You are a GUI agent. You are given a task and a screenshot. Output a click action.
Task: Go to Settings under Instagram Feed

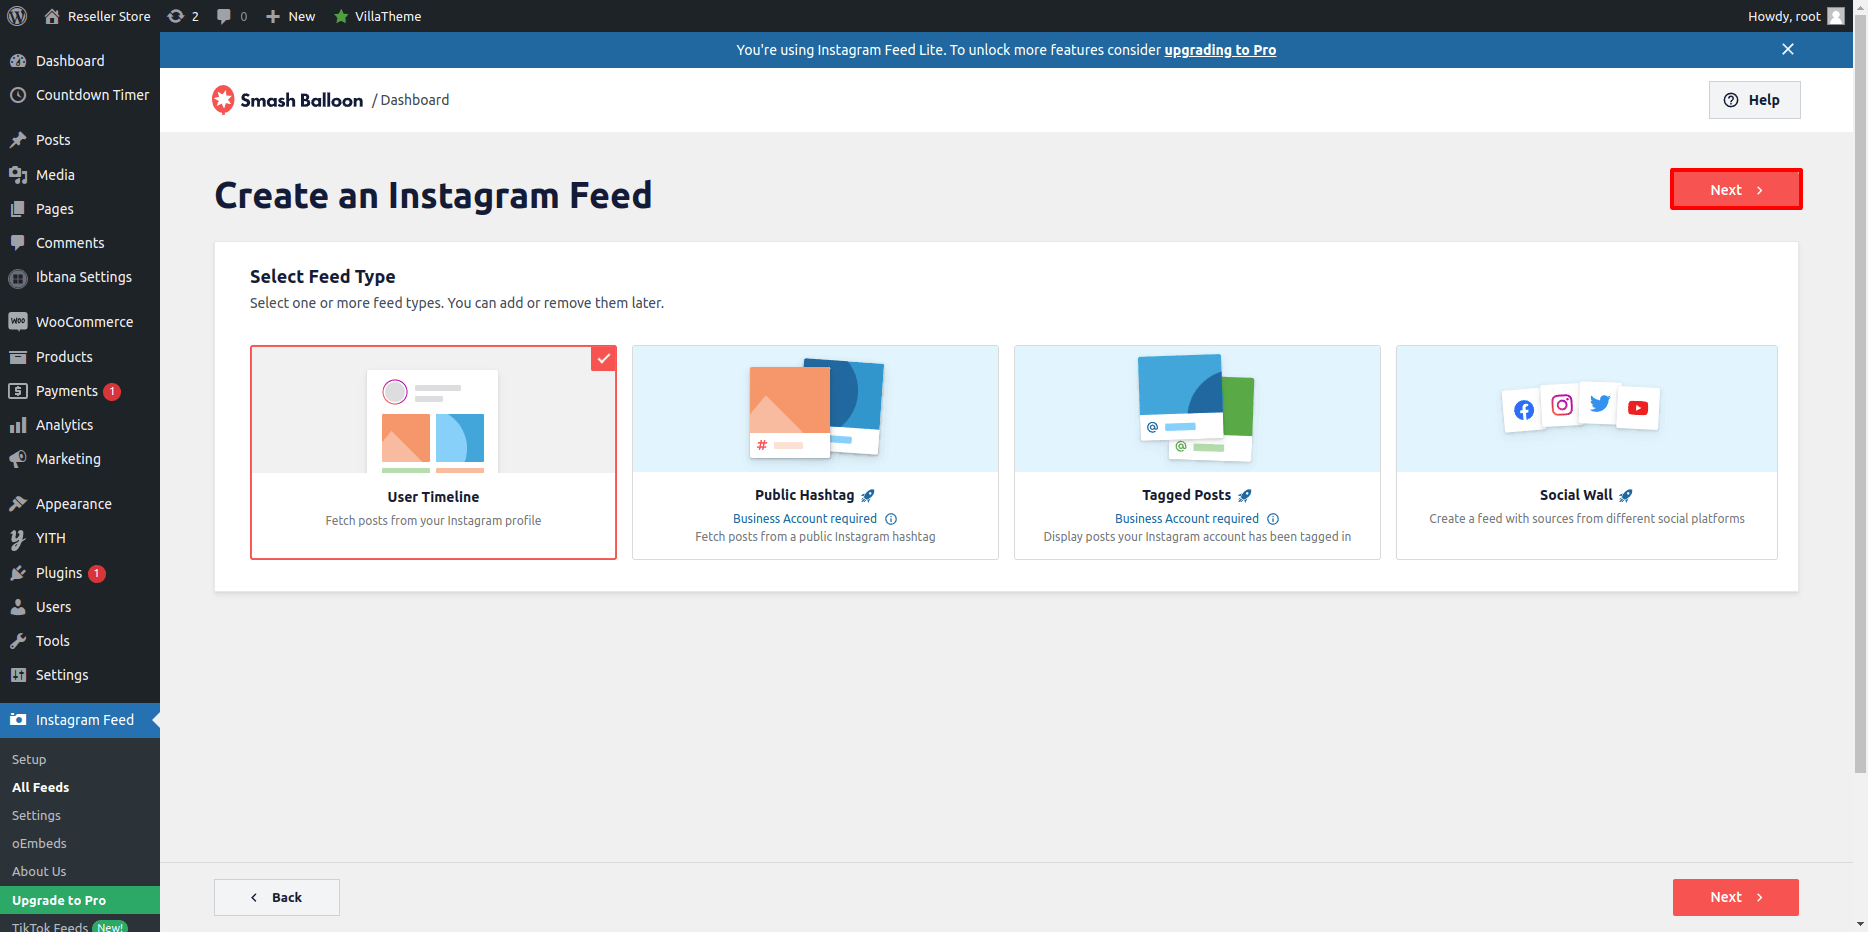coord(36,816)
